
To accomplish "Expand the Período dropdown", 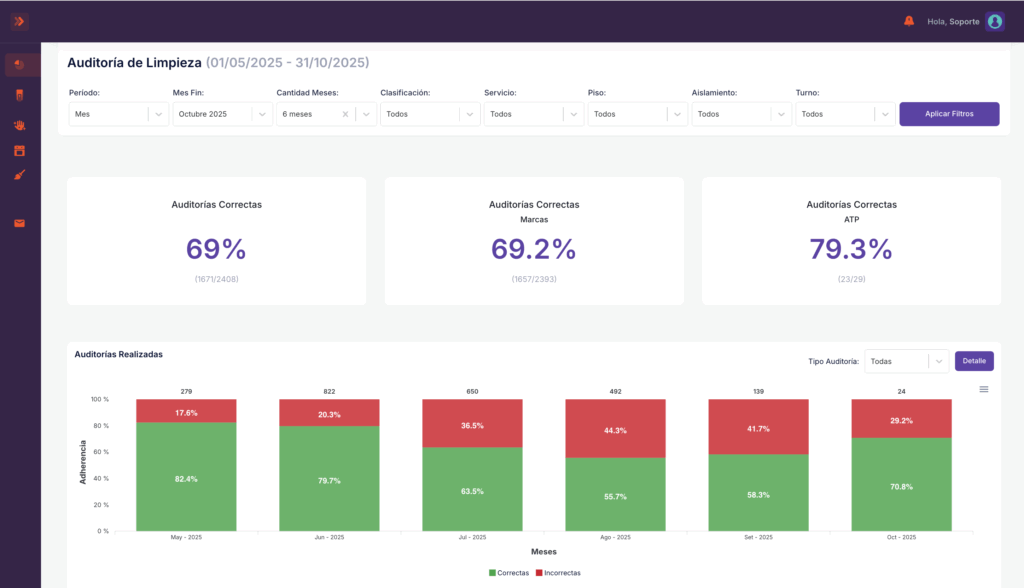I will 118,114.
